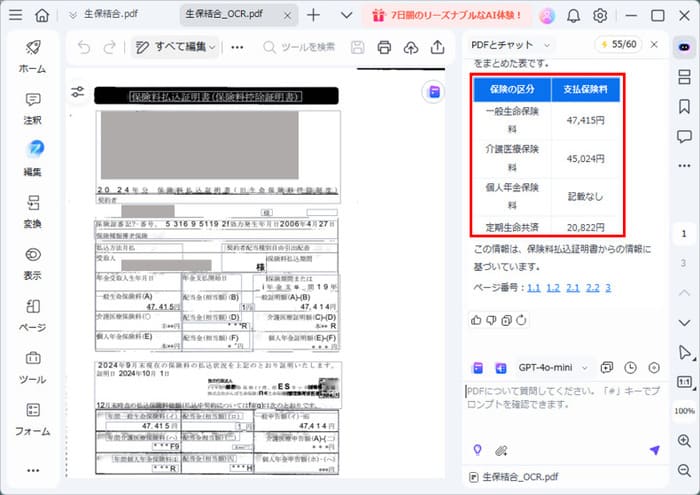Select 注釈 annotation tool in sidebar
The image size is (700, 495).
32,108
